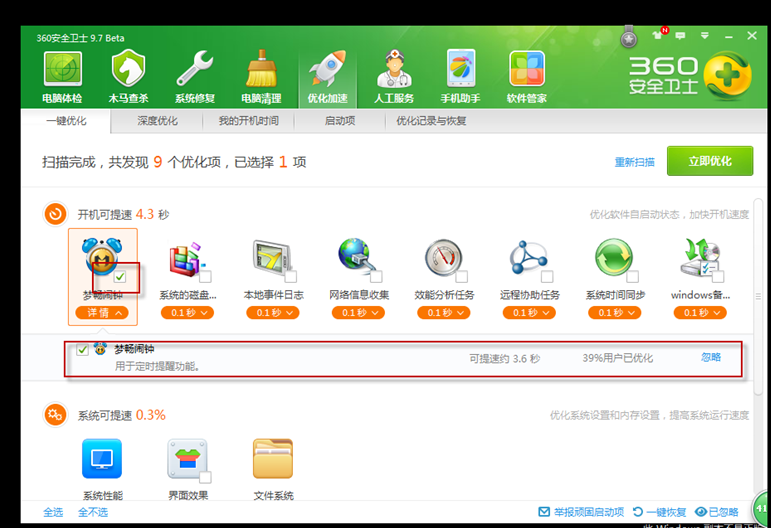Viewport: 771px width, 528px height.
Task: Select 远程协助任务 network icon
Action: tap(529, 258)
